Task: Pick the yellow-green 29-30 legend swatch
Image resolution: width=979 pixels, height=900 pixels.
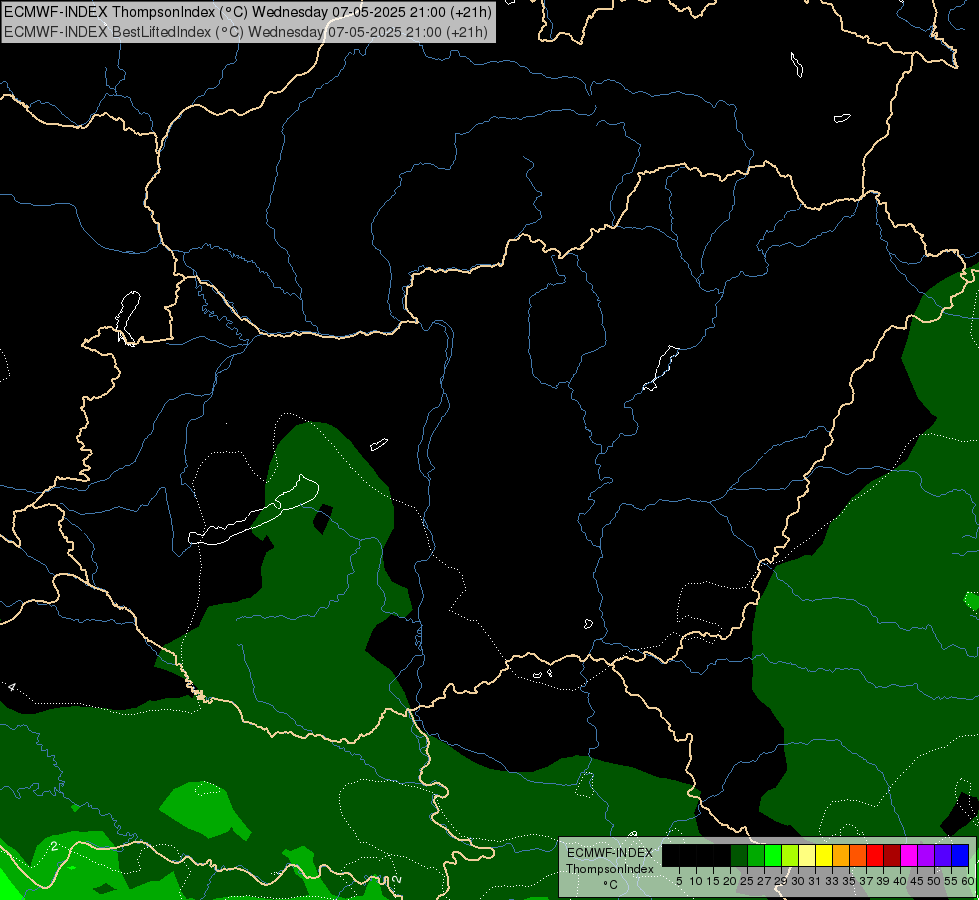Action: click(x=790, y=855)
